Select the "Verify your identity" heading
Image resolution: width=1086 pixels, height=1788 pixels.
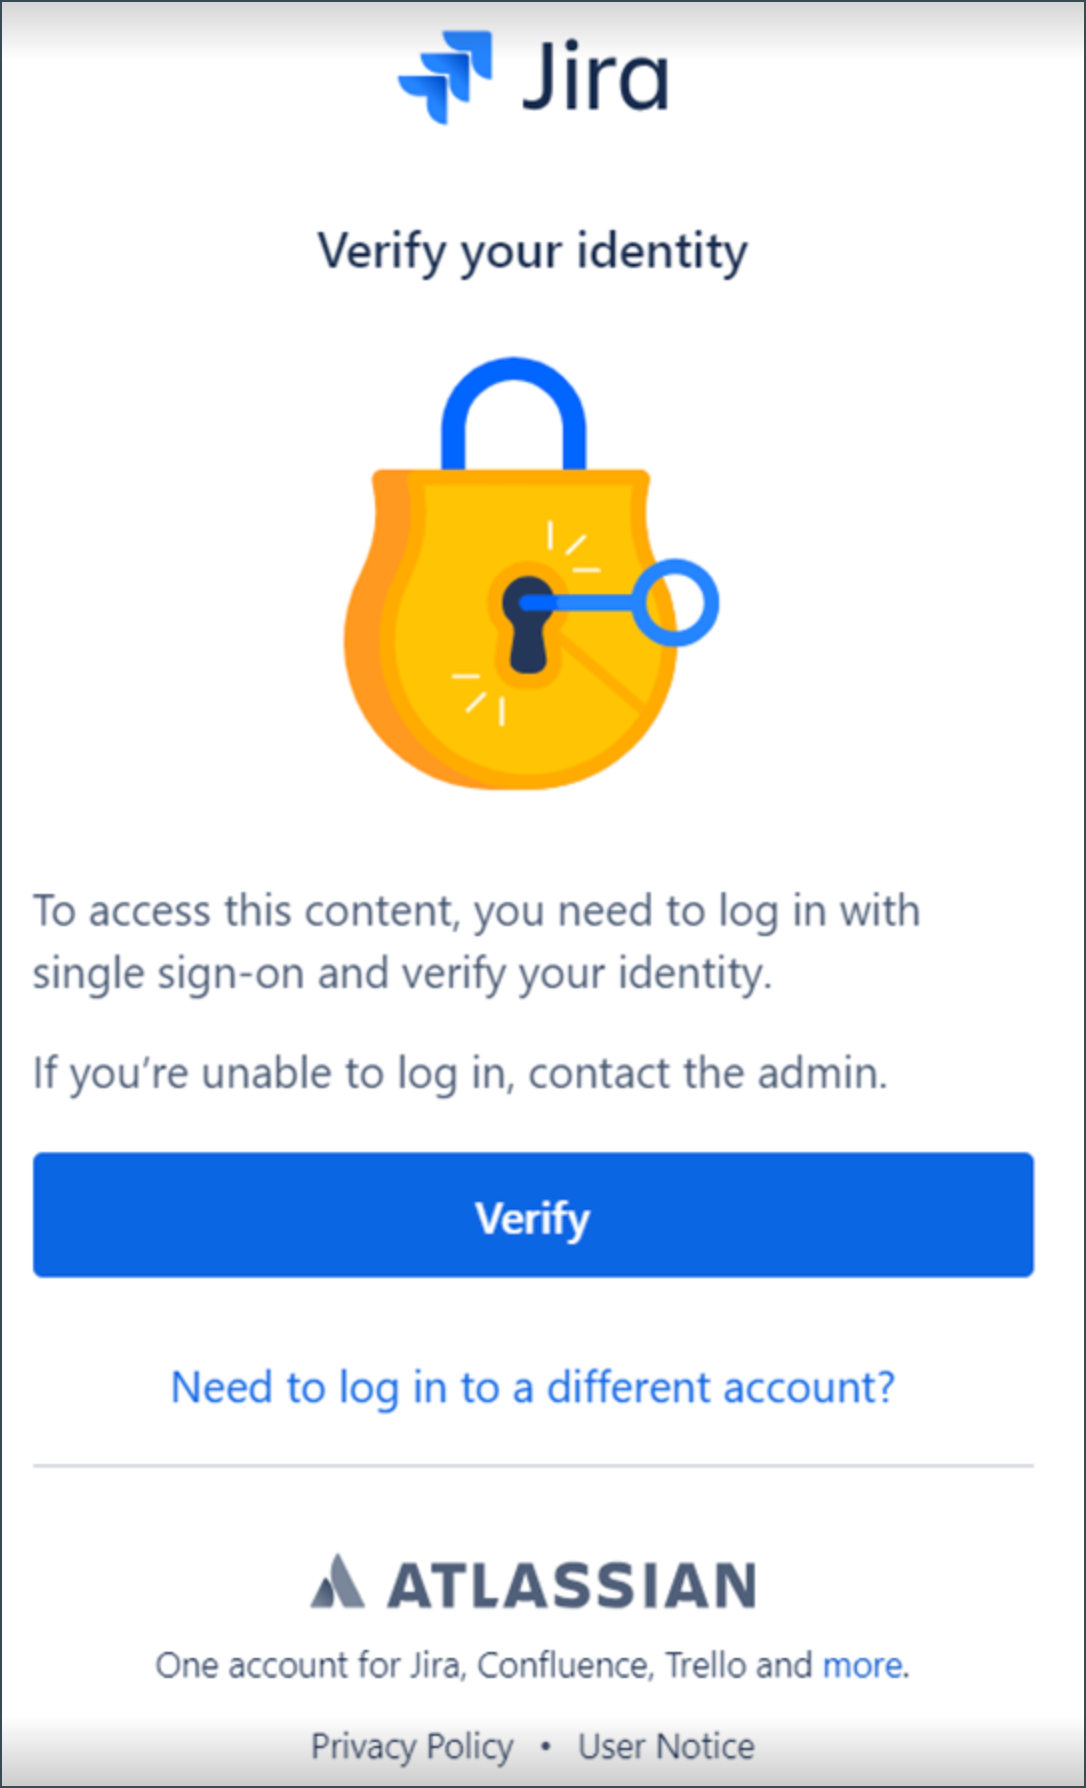[x=532, y=251]
